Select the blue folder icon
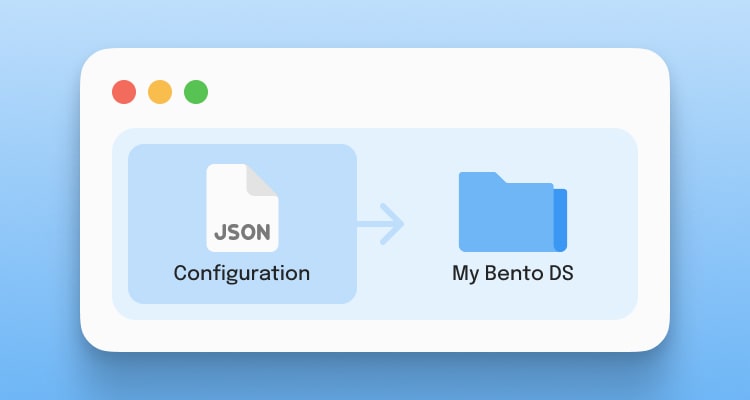750x400 pixels. pos(511,212)
